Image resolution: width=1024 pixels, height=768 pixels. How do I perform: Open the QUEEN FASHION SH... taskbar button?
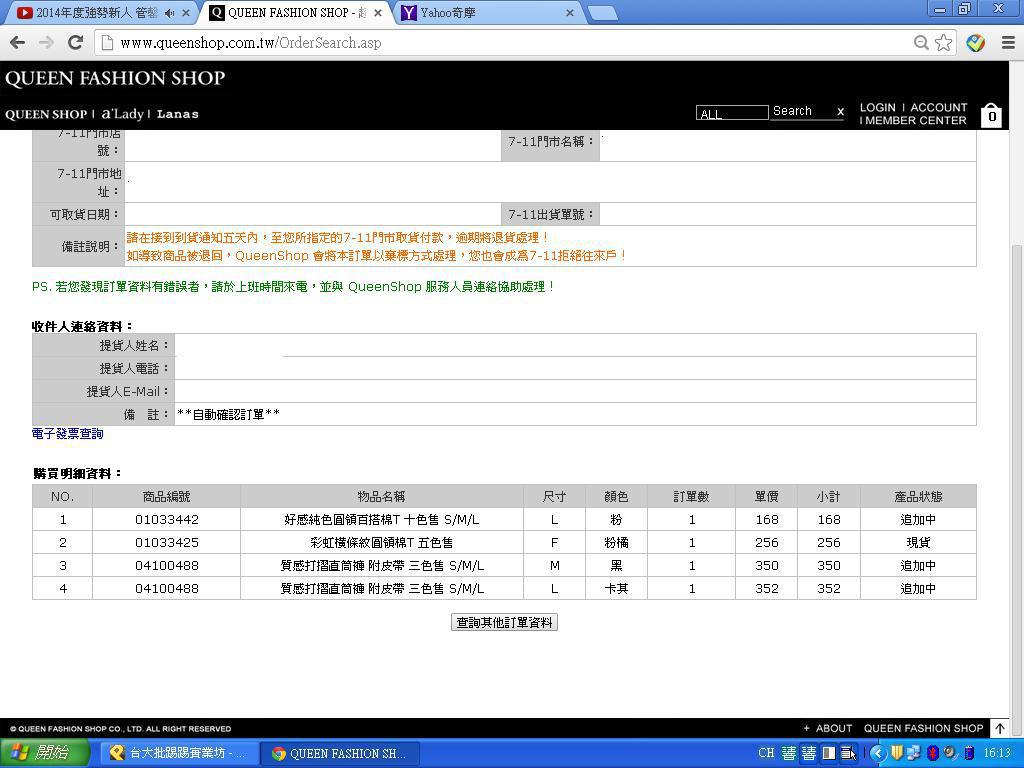[338, 753]
